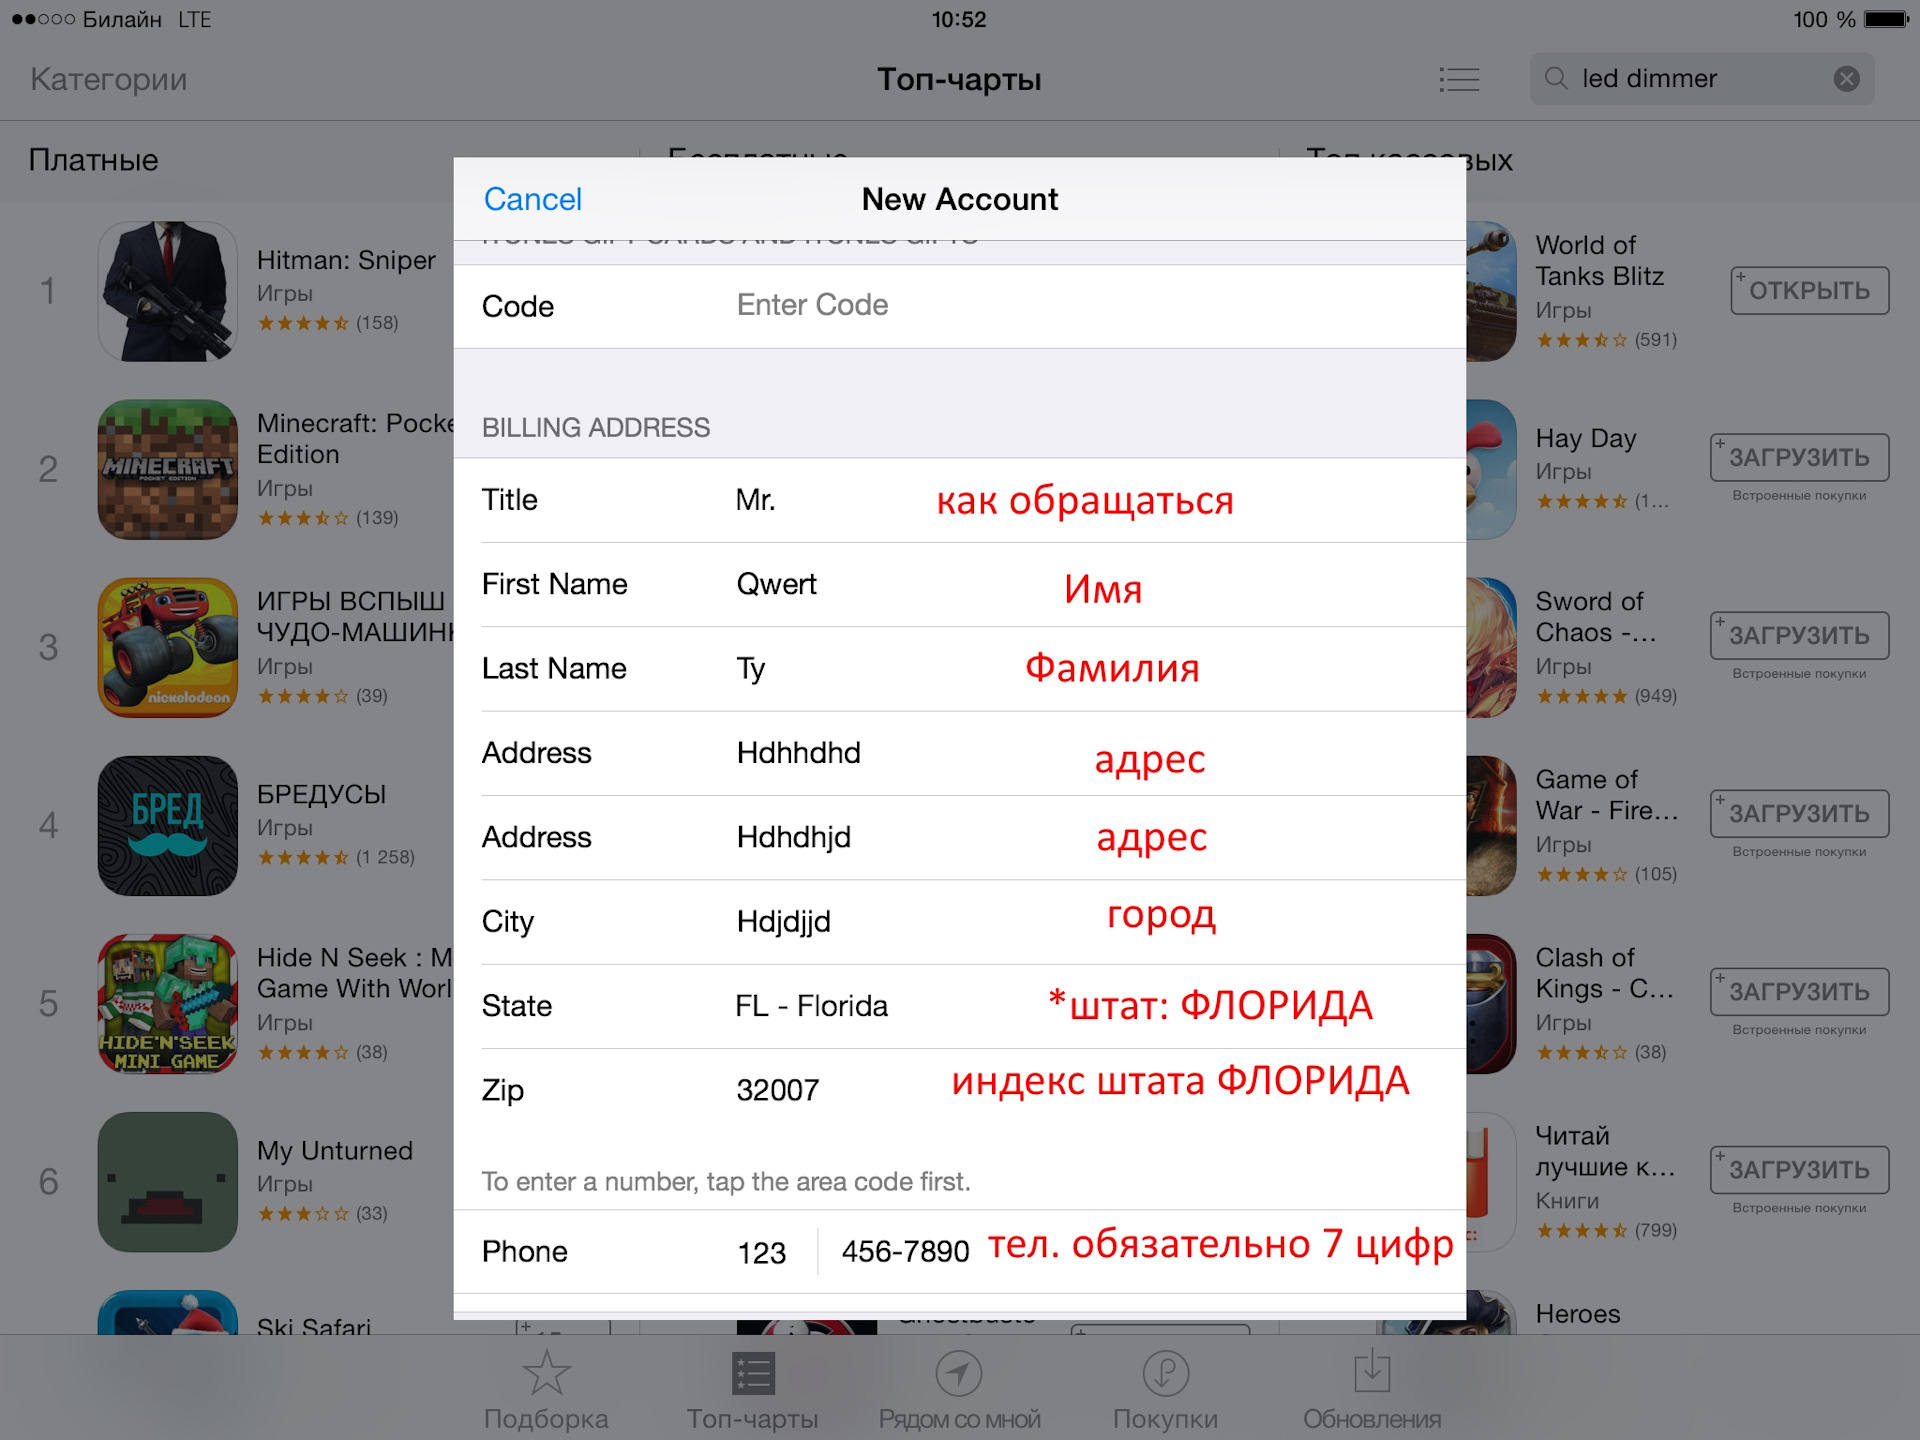The height and width of the screenshot is (1440, 1920).
Task: Edit first Address field Hdhhdhd
Action: pyautogui.click(x=960, y=753)
